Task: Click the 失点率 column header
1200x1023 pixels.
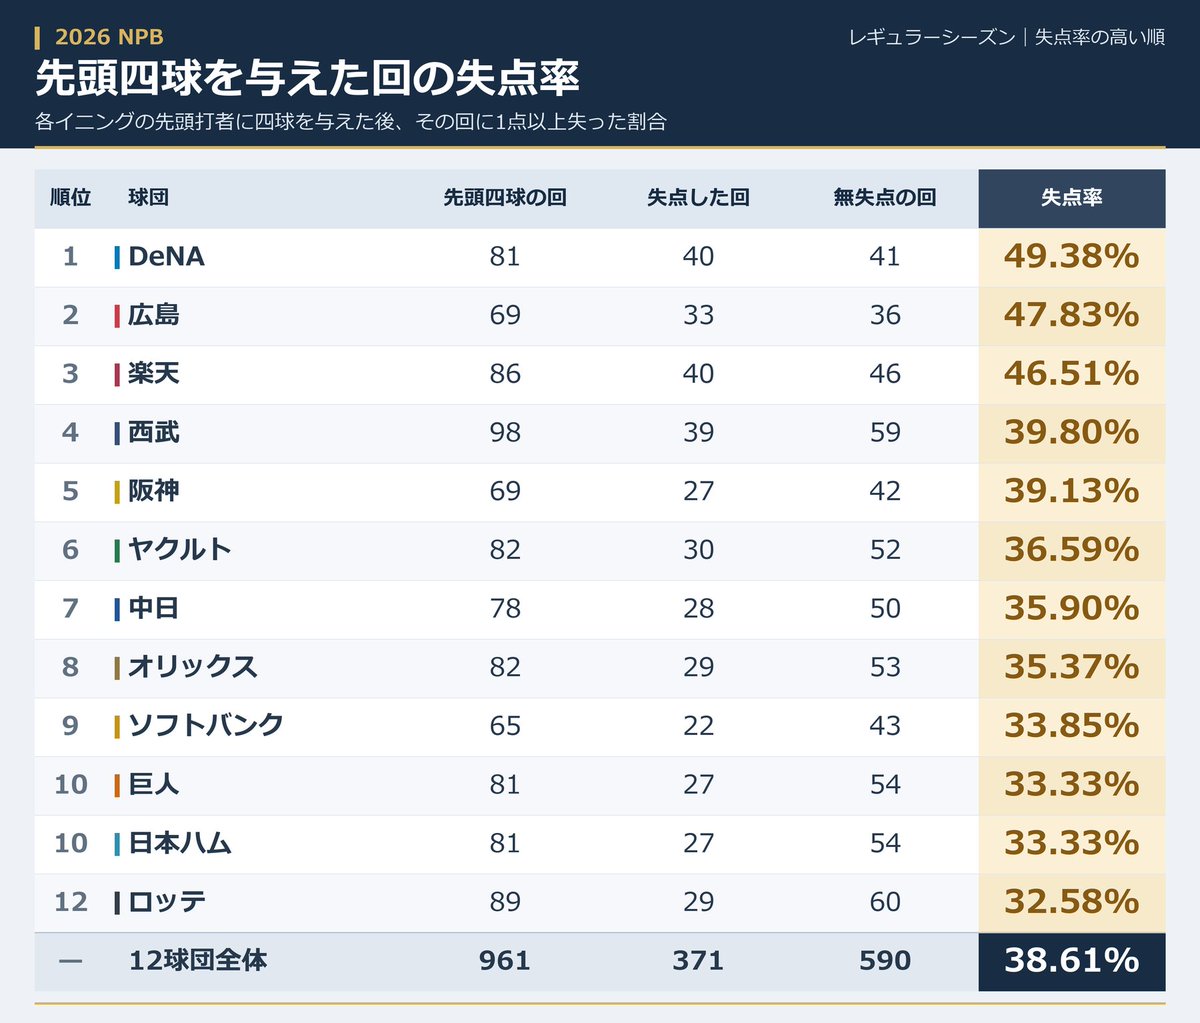Action: [x=1071, y=198]
